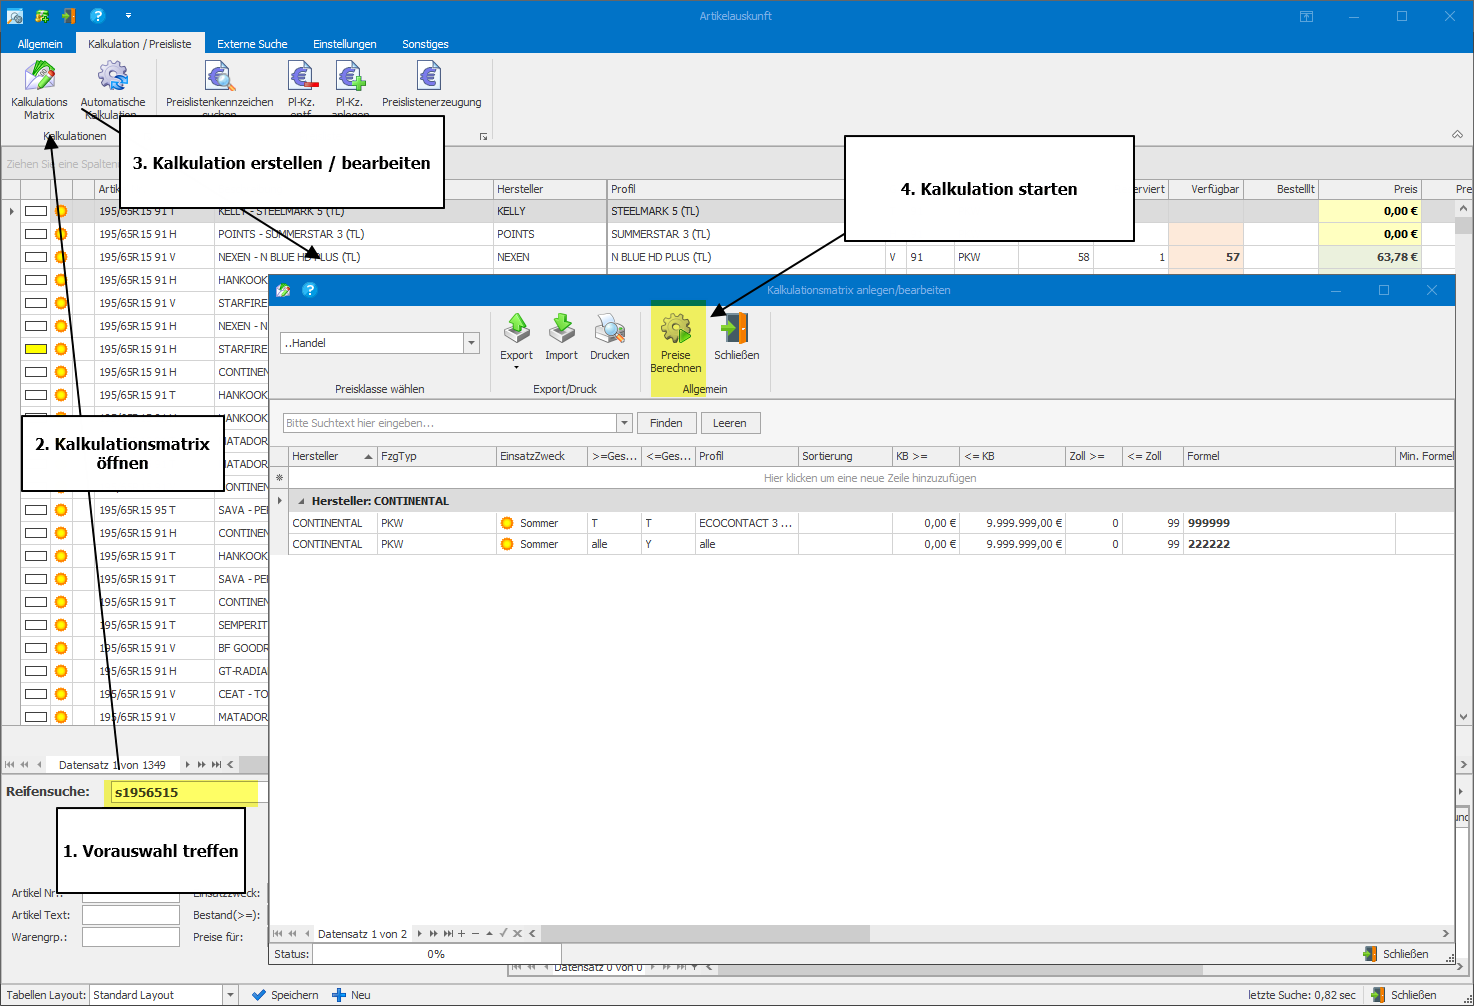Tick checkbox of CEAT row
This screenshot has width=1474, height=1006.
[36, 694]
